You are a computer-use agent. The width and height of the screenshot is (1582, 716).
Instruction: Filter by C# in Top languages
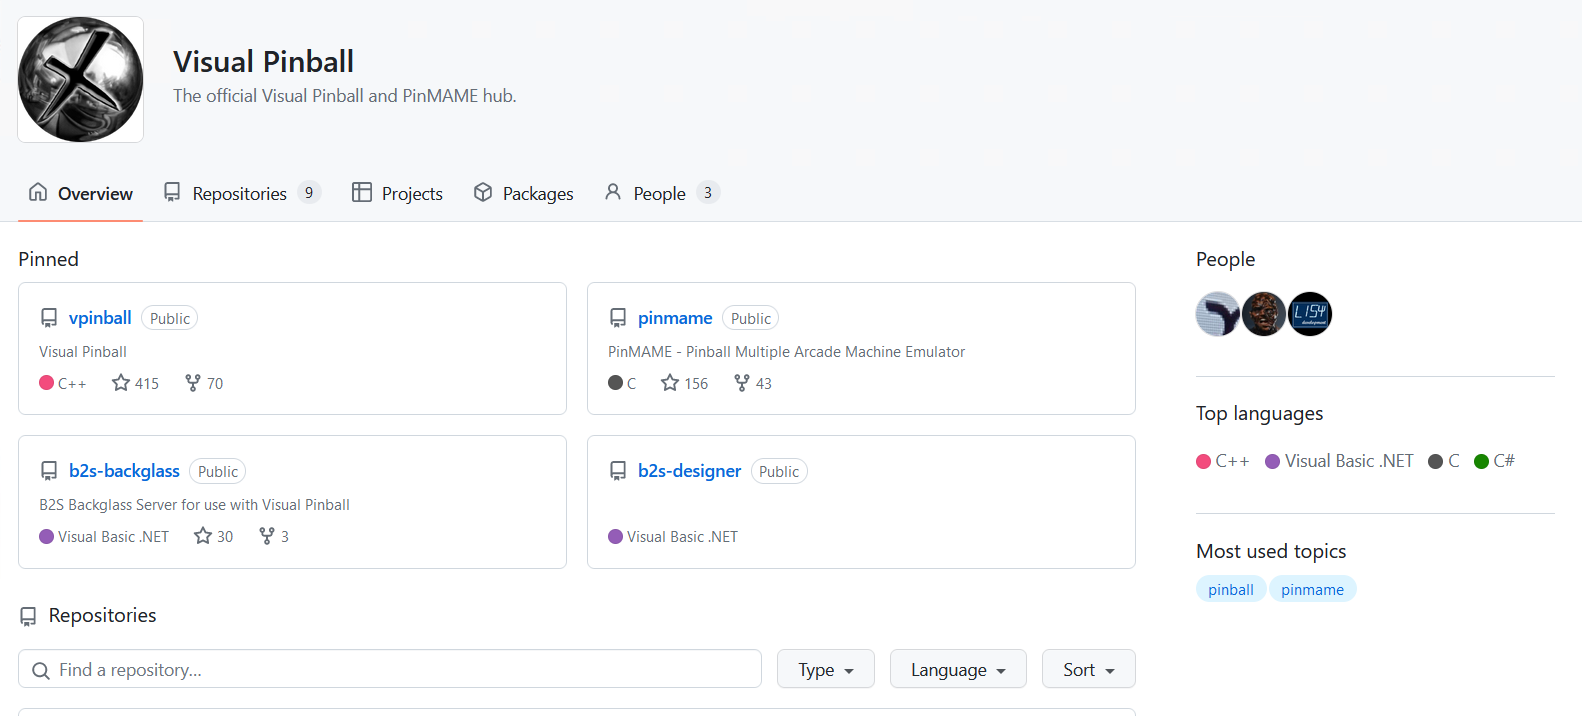(1494, 461)
